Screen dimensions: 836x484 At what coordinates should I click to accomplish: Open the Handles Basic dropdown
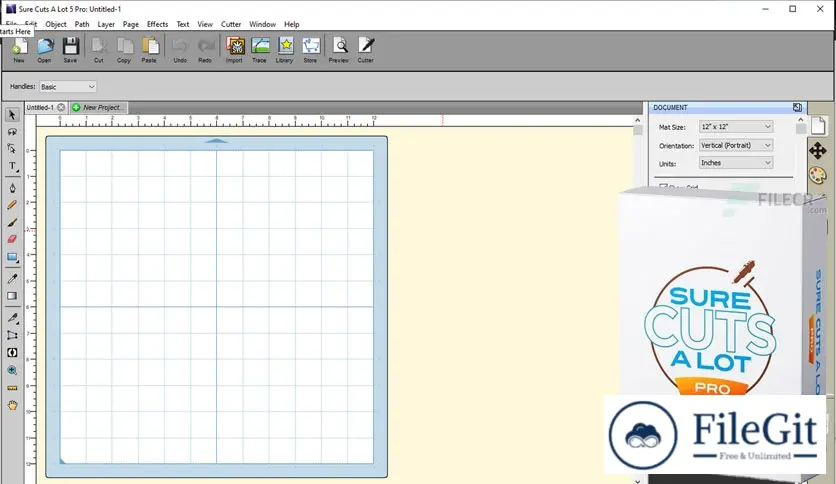[68, 86]
